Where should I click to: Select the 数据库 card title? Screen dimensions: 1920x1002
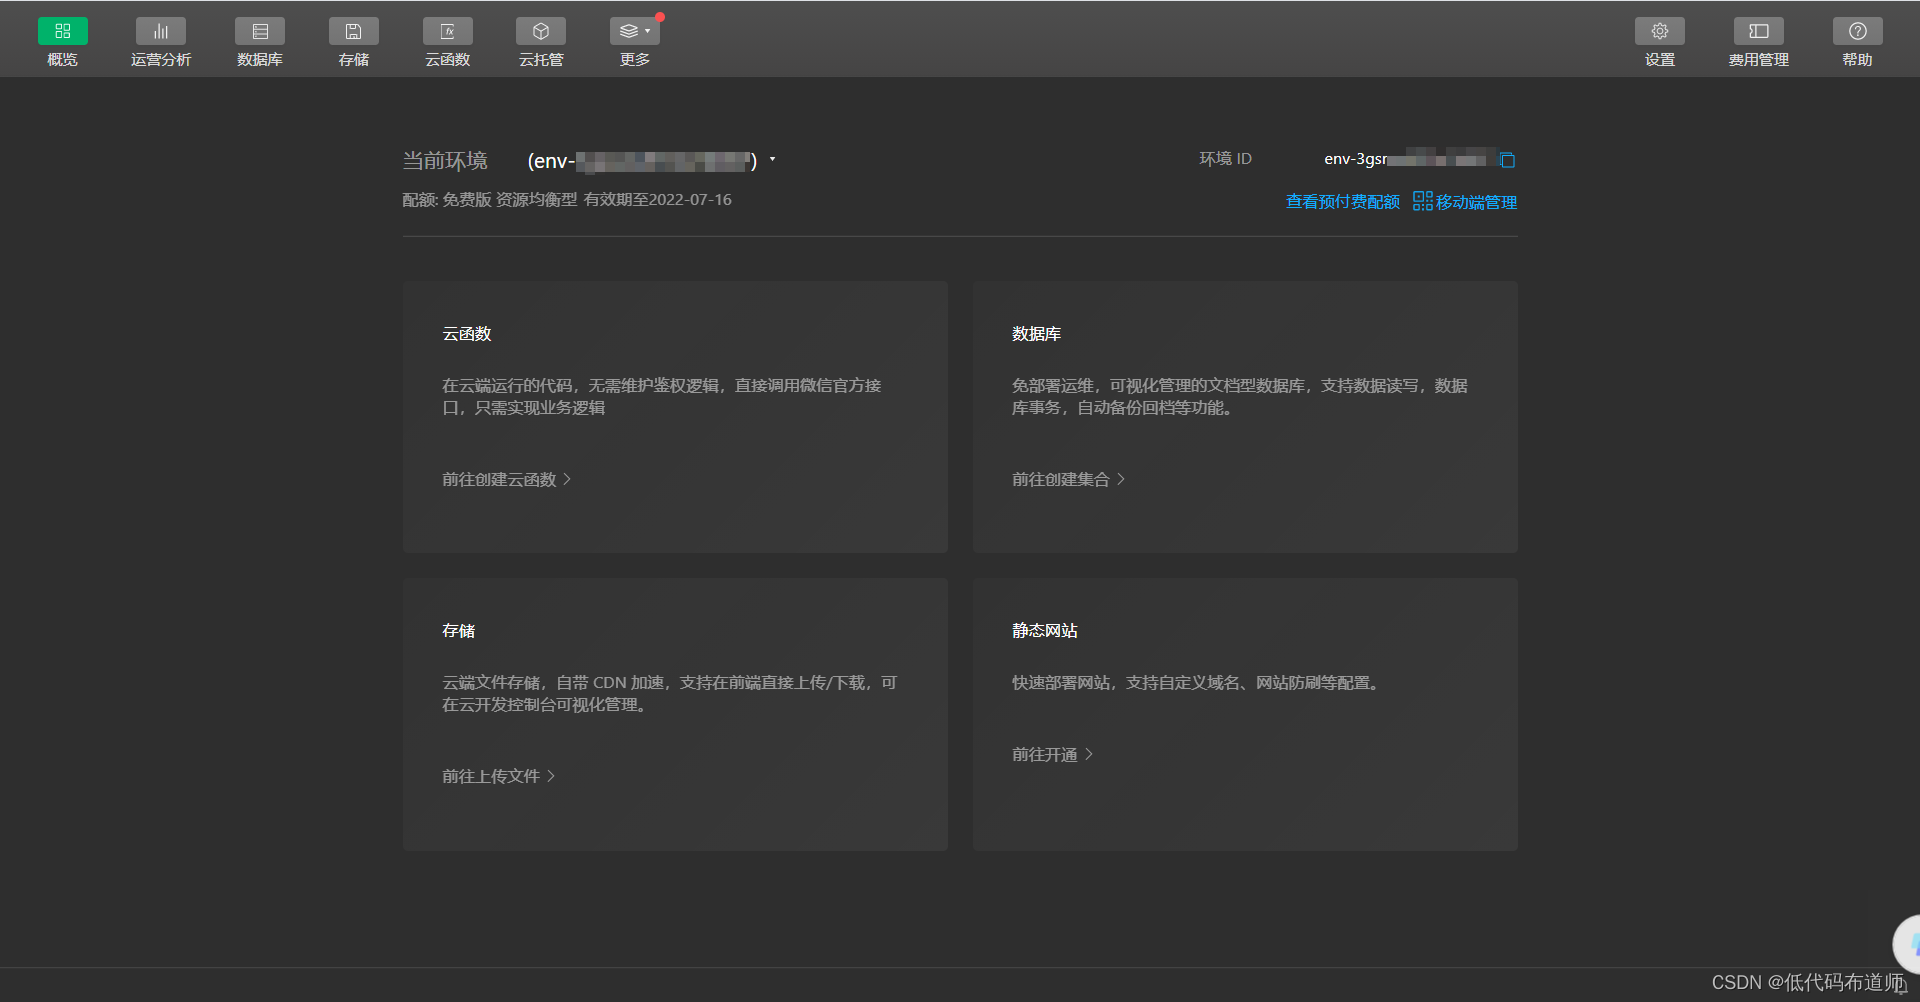coord(1037,334)
